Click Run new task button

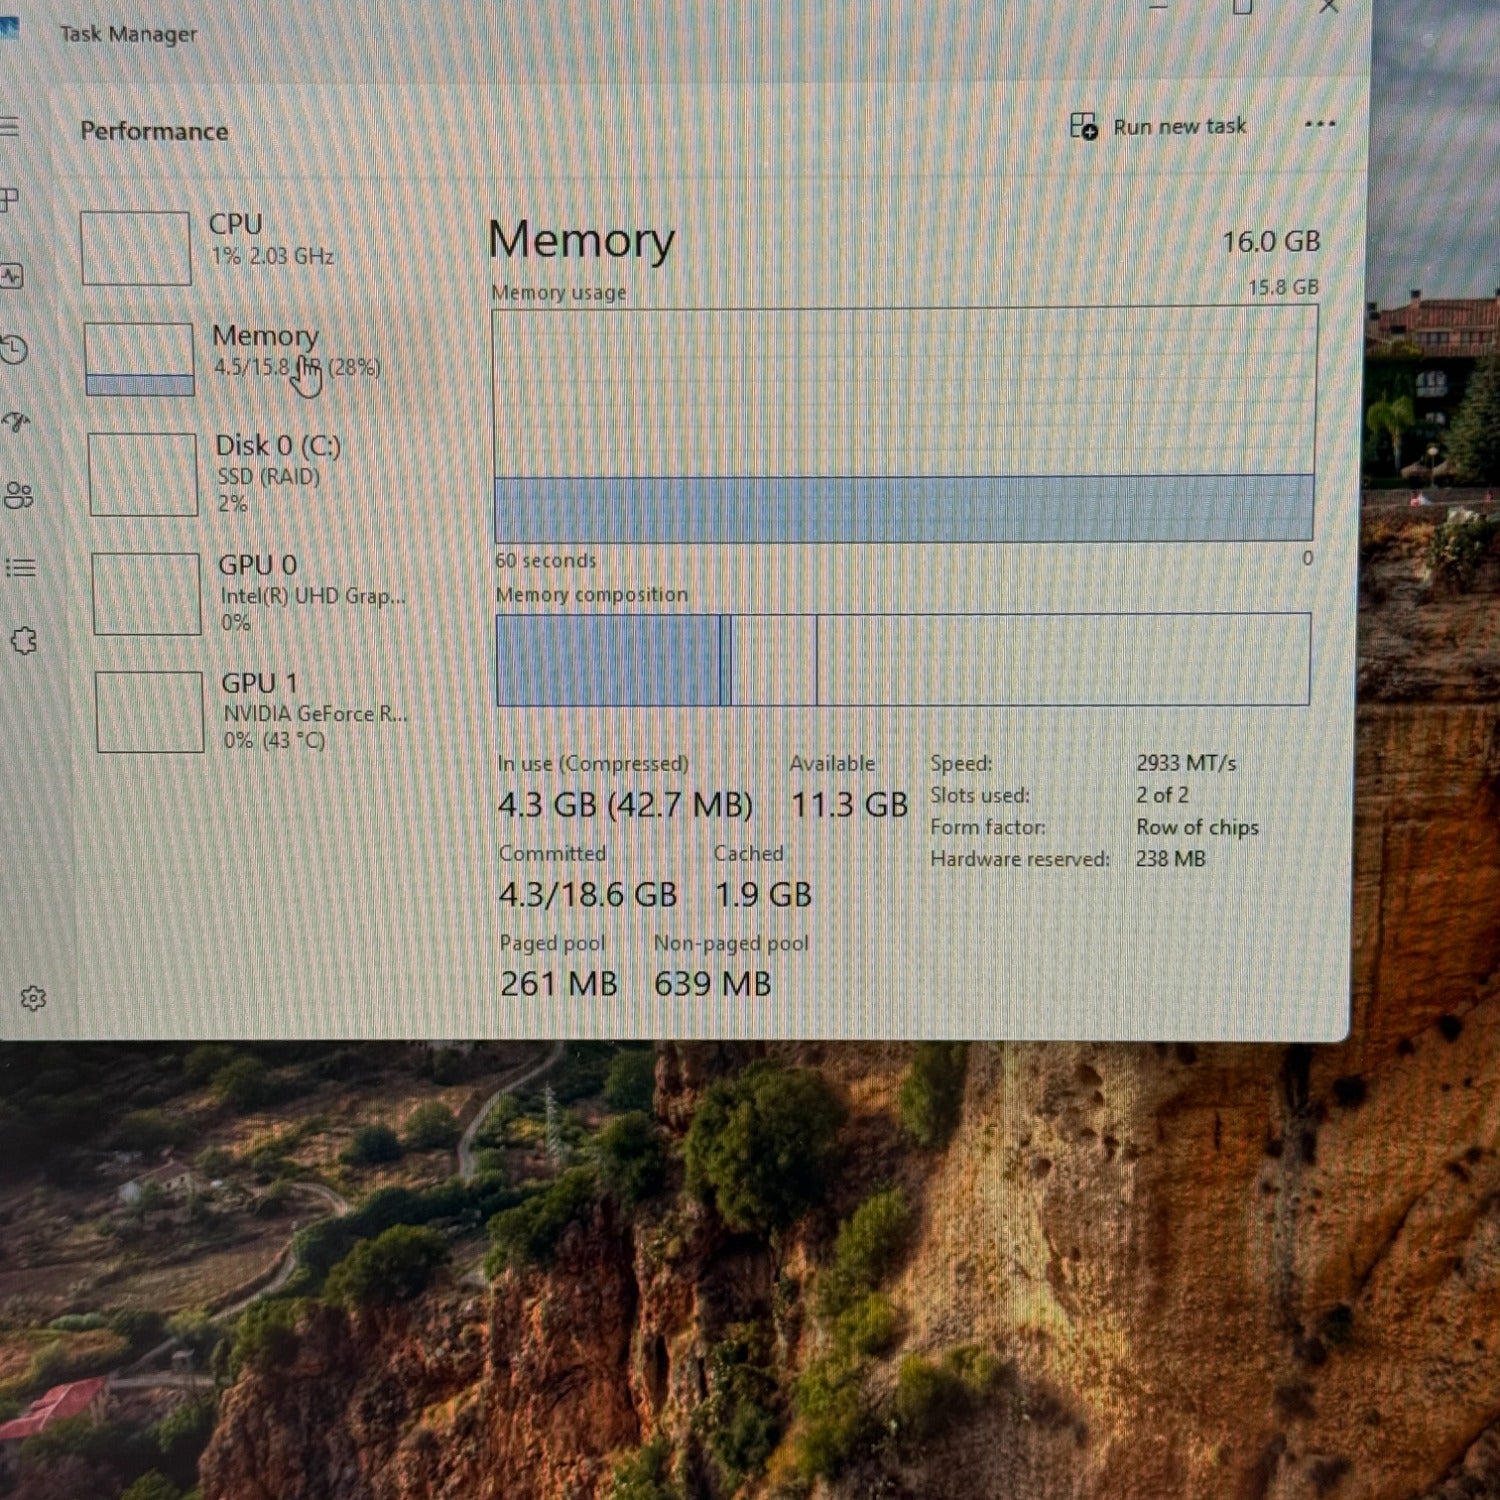click(1158, 127)
